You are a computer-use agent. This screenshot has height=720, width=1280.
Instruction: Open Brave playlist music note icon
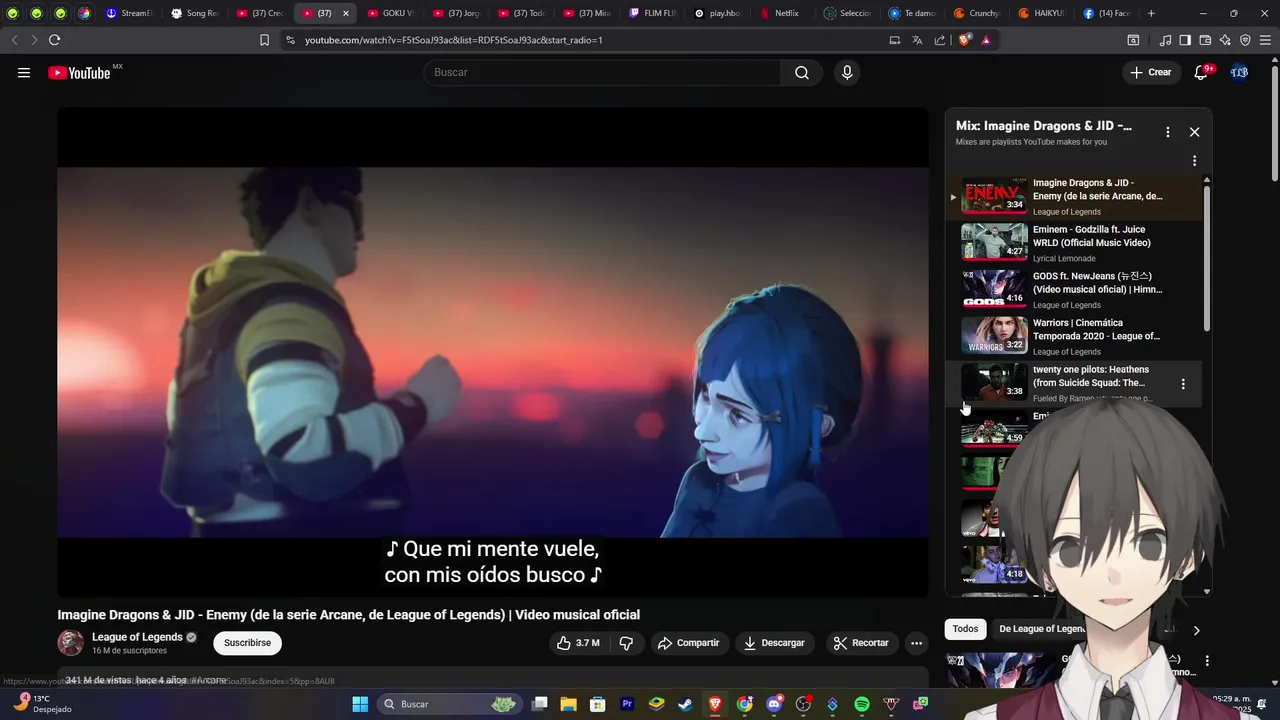[x=1165, y=40]
